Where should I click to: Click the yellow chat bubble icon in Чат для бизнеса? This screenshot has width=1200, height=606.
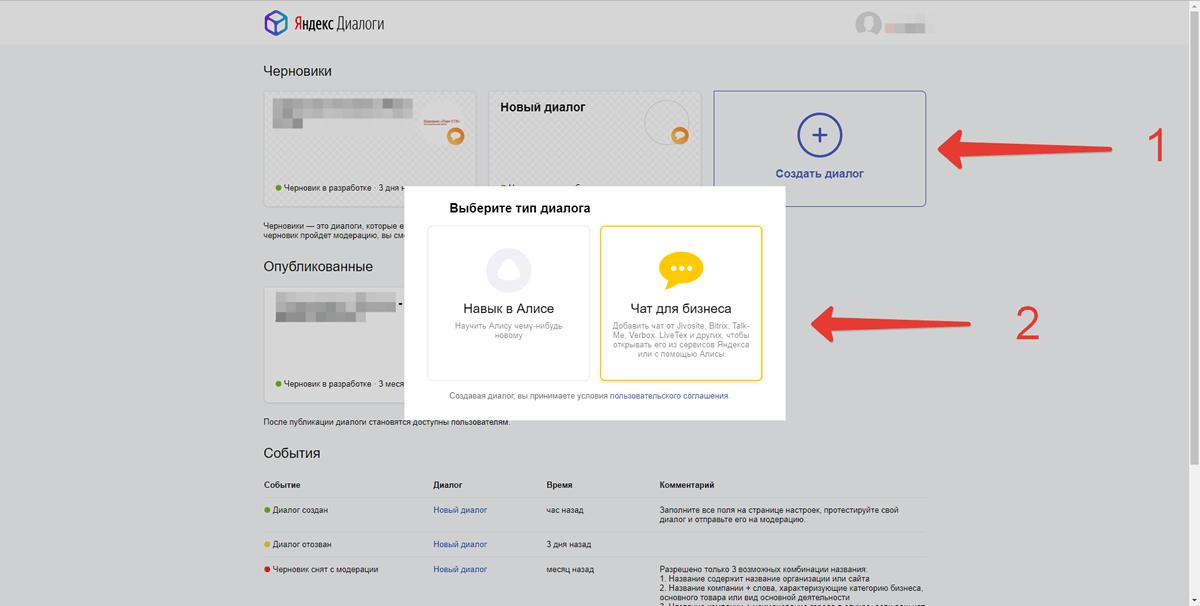681,270
